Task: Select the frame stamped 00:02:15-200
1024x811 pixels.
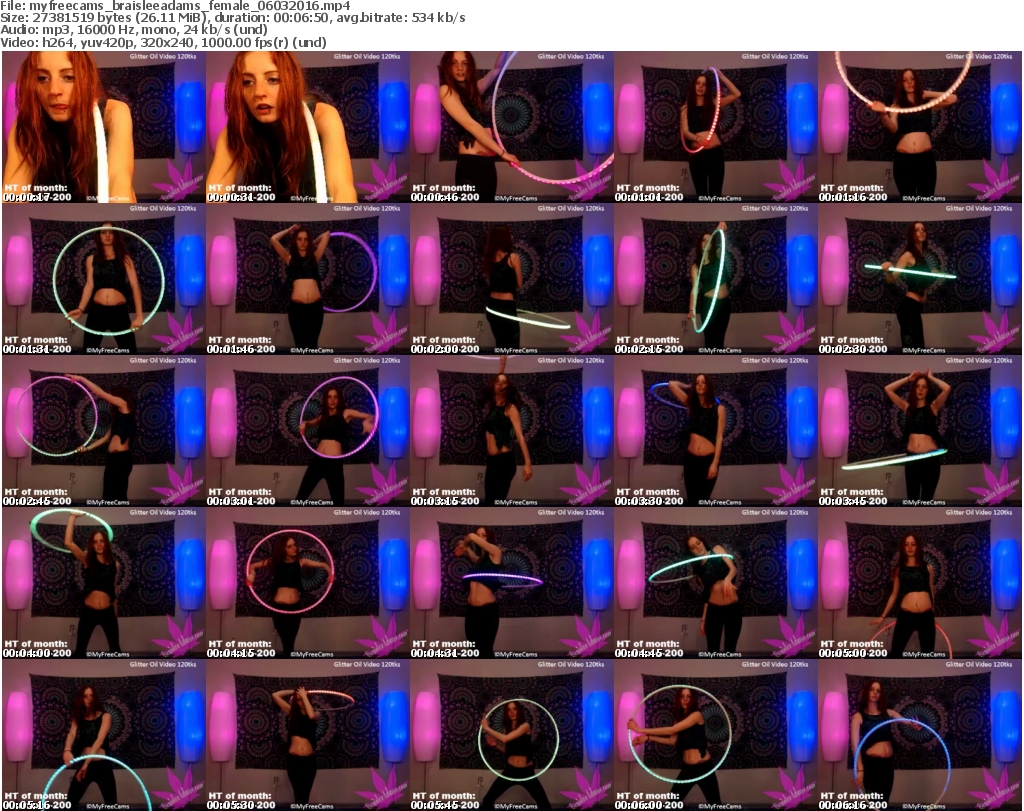Action: point(716,279)
